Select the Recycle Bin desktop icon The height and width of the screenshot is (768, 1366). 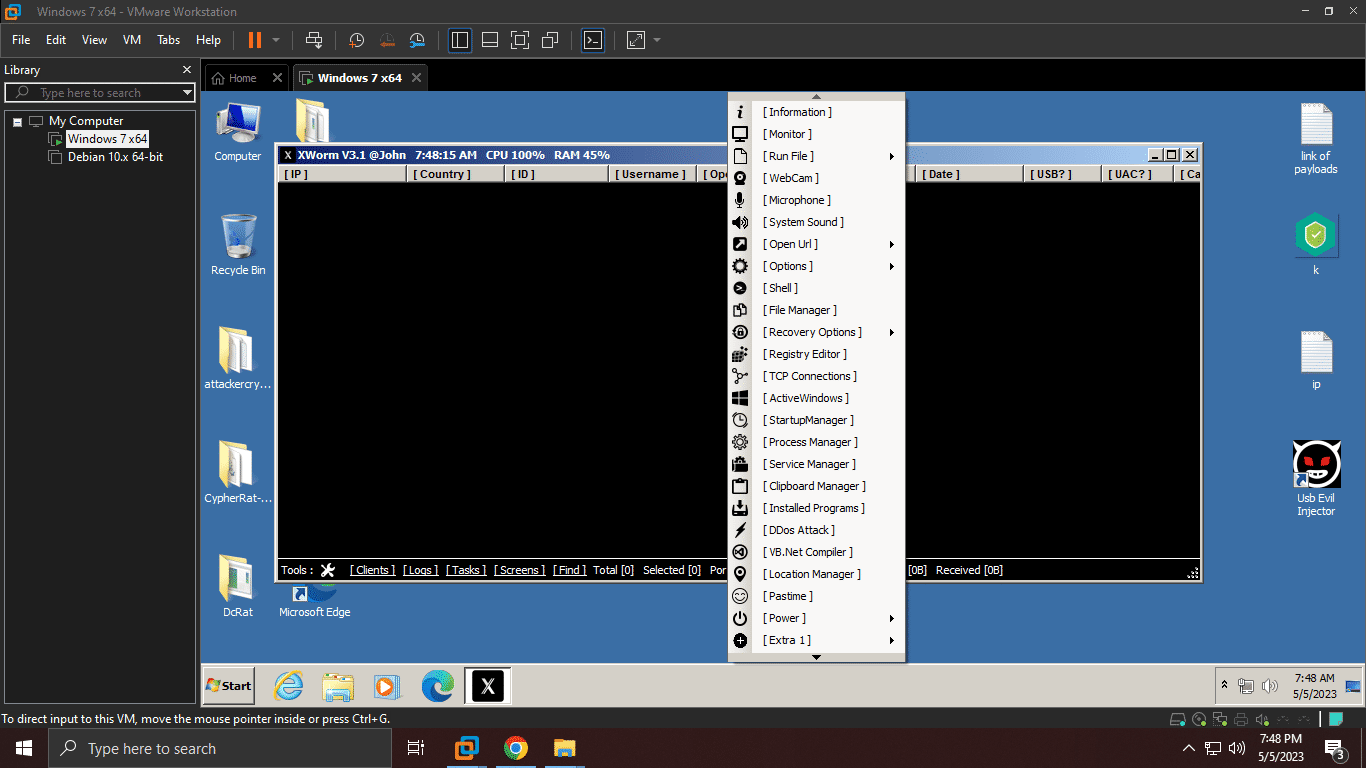(x=237, y=244)
